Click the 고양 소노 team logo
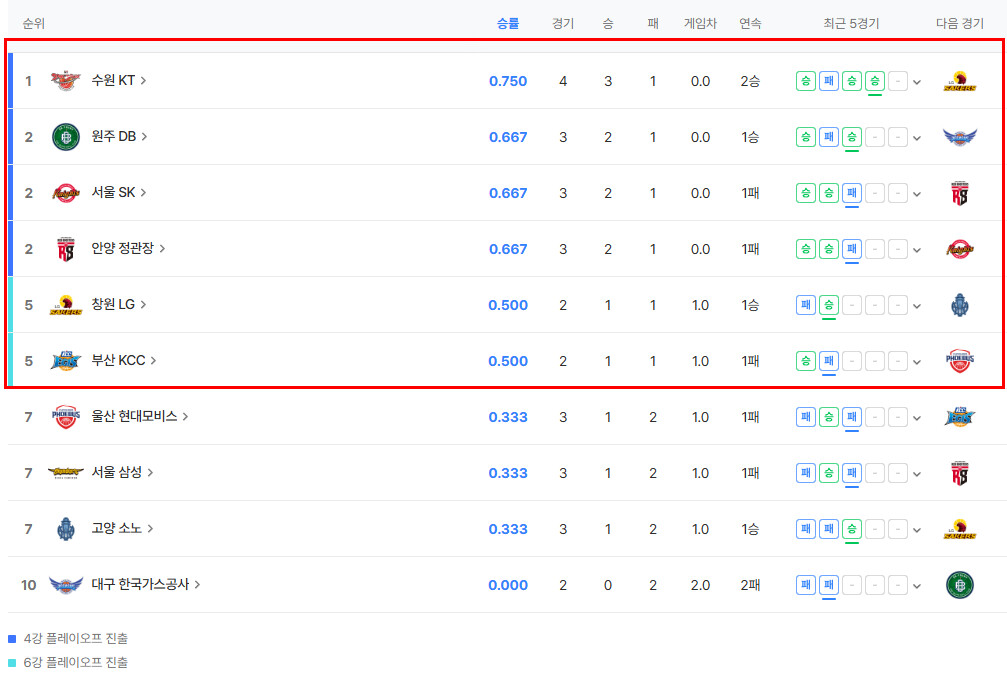 click(x=66, y=529)
